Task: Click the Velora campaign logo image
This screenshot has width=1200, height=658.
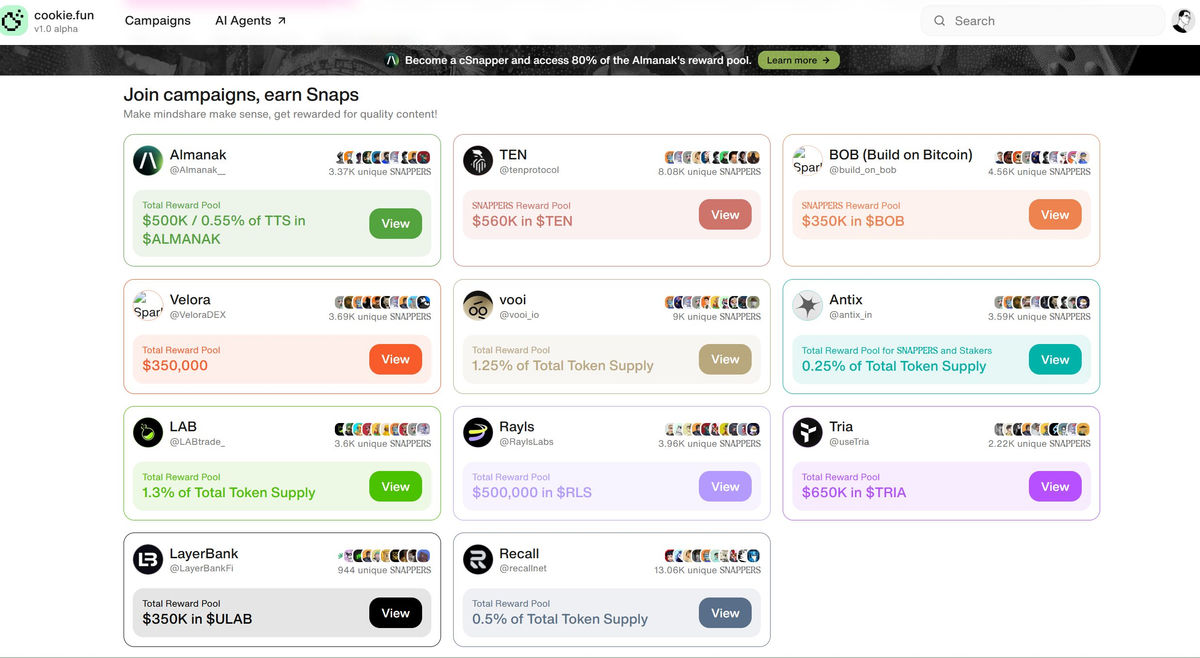Action: 148,306
